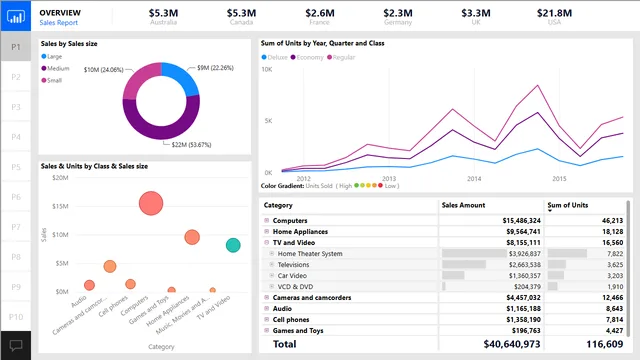Screen dimensions: 640x360
Task: Click the Economy legend entry
Action: 307,57
